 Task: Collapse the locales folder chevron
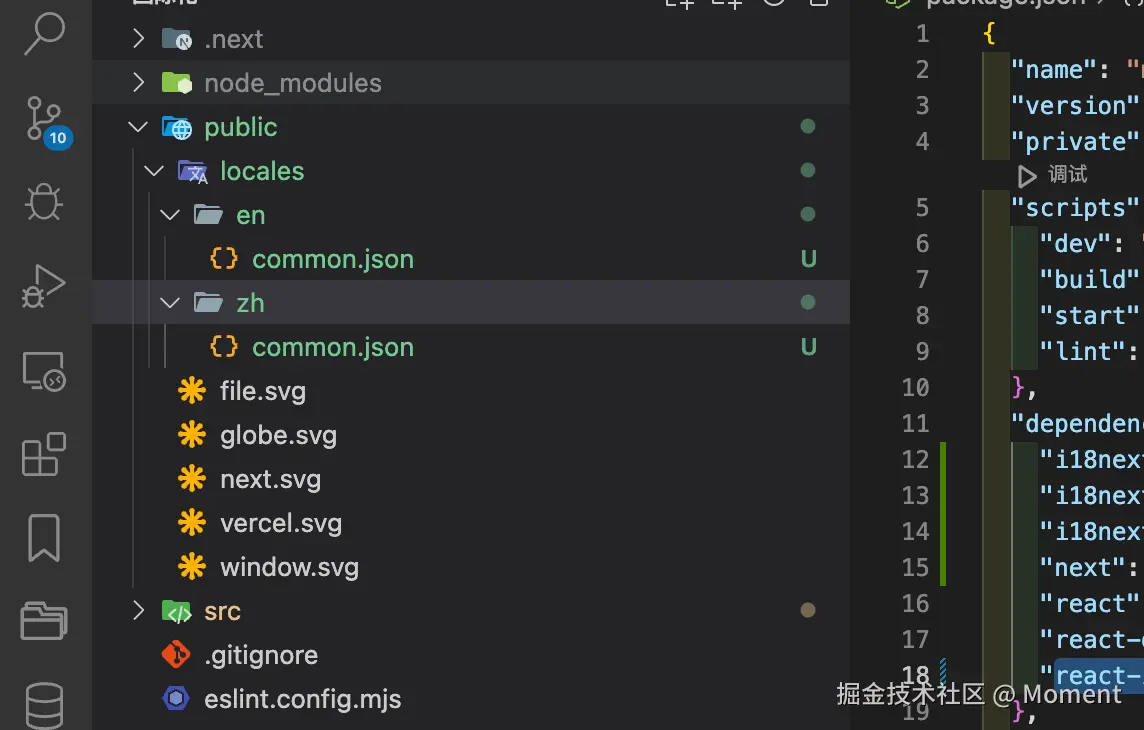154,171
